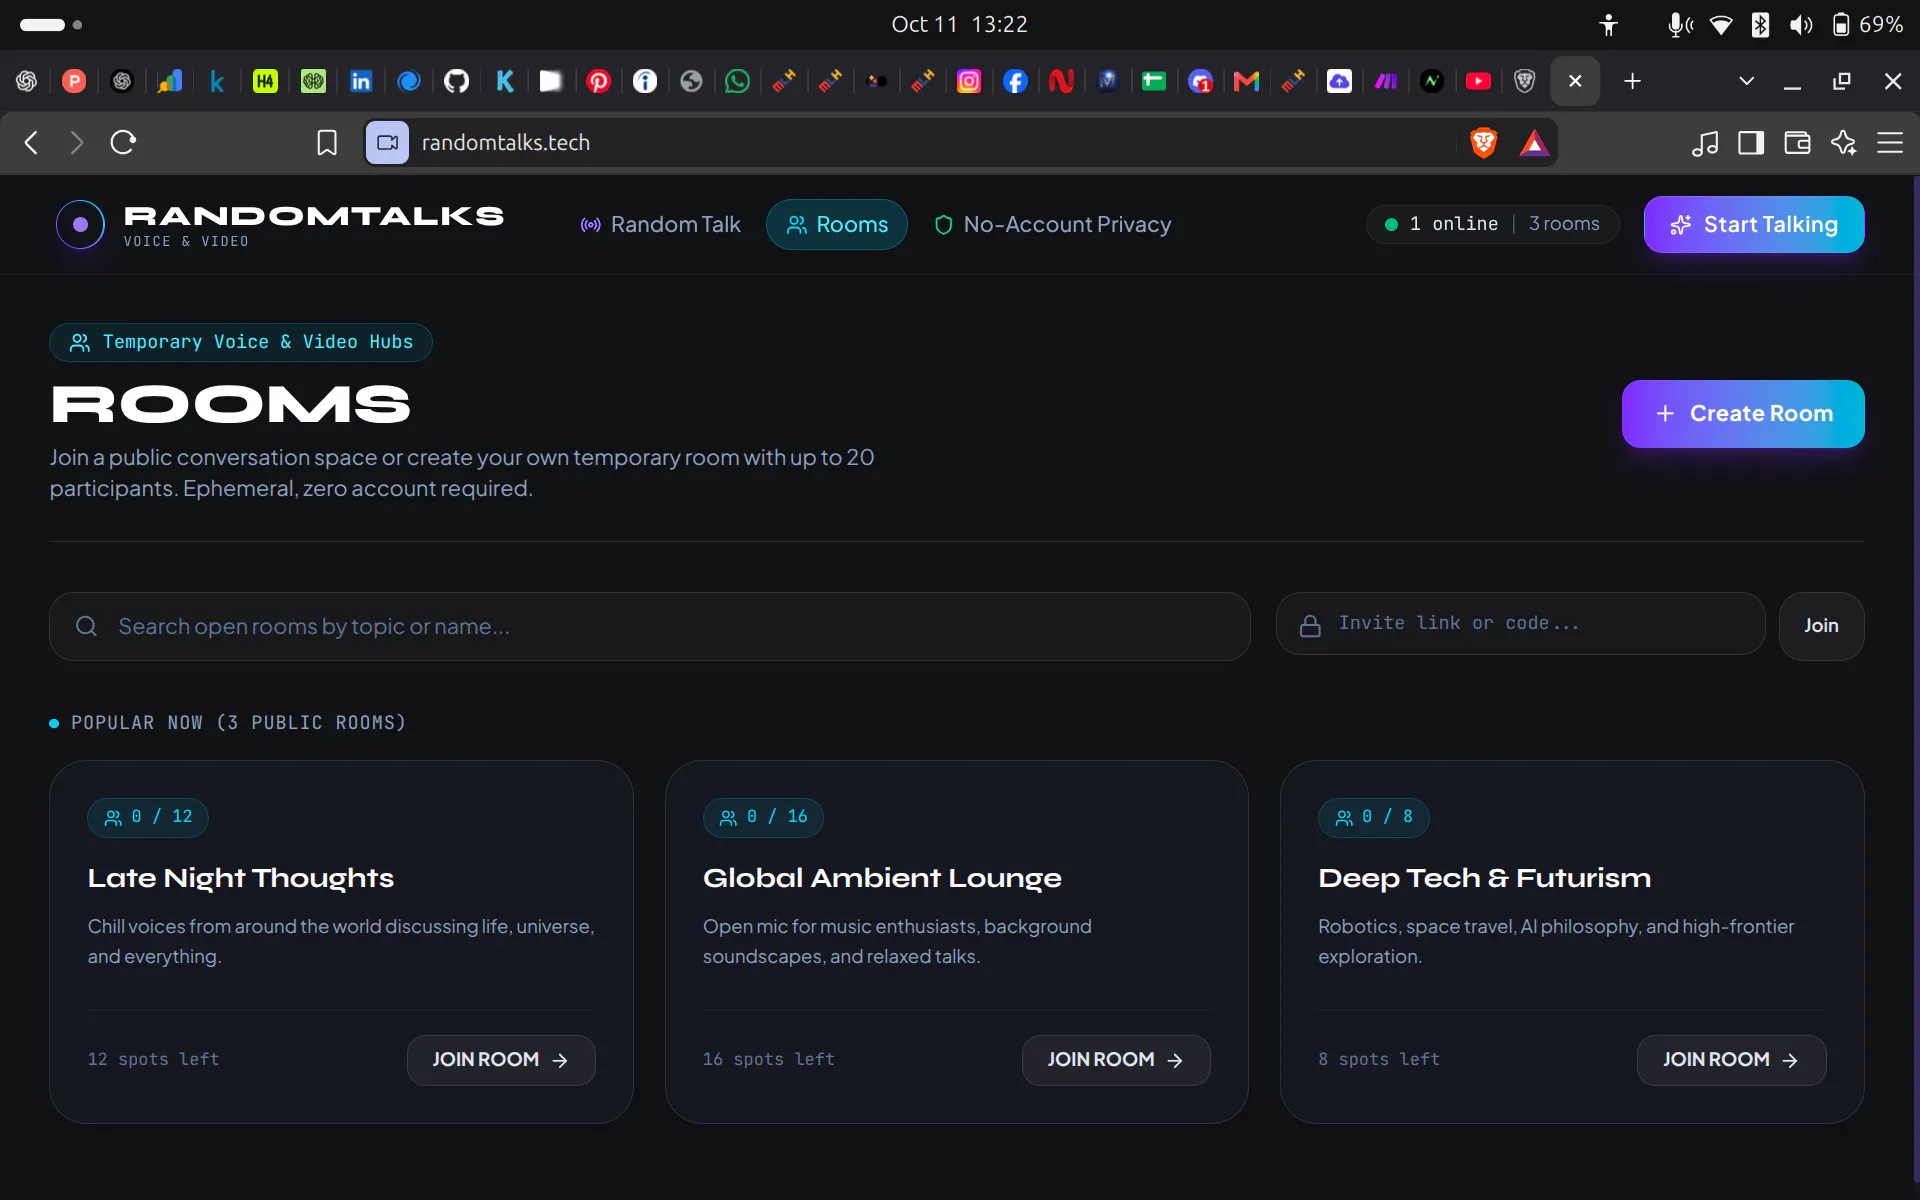
Task: Open the media playlist music icon
Action: click(1705, 143)
